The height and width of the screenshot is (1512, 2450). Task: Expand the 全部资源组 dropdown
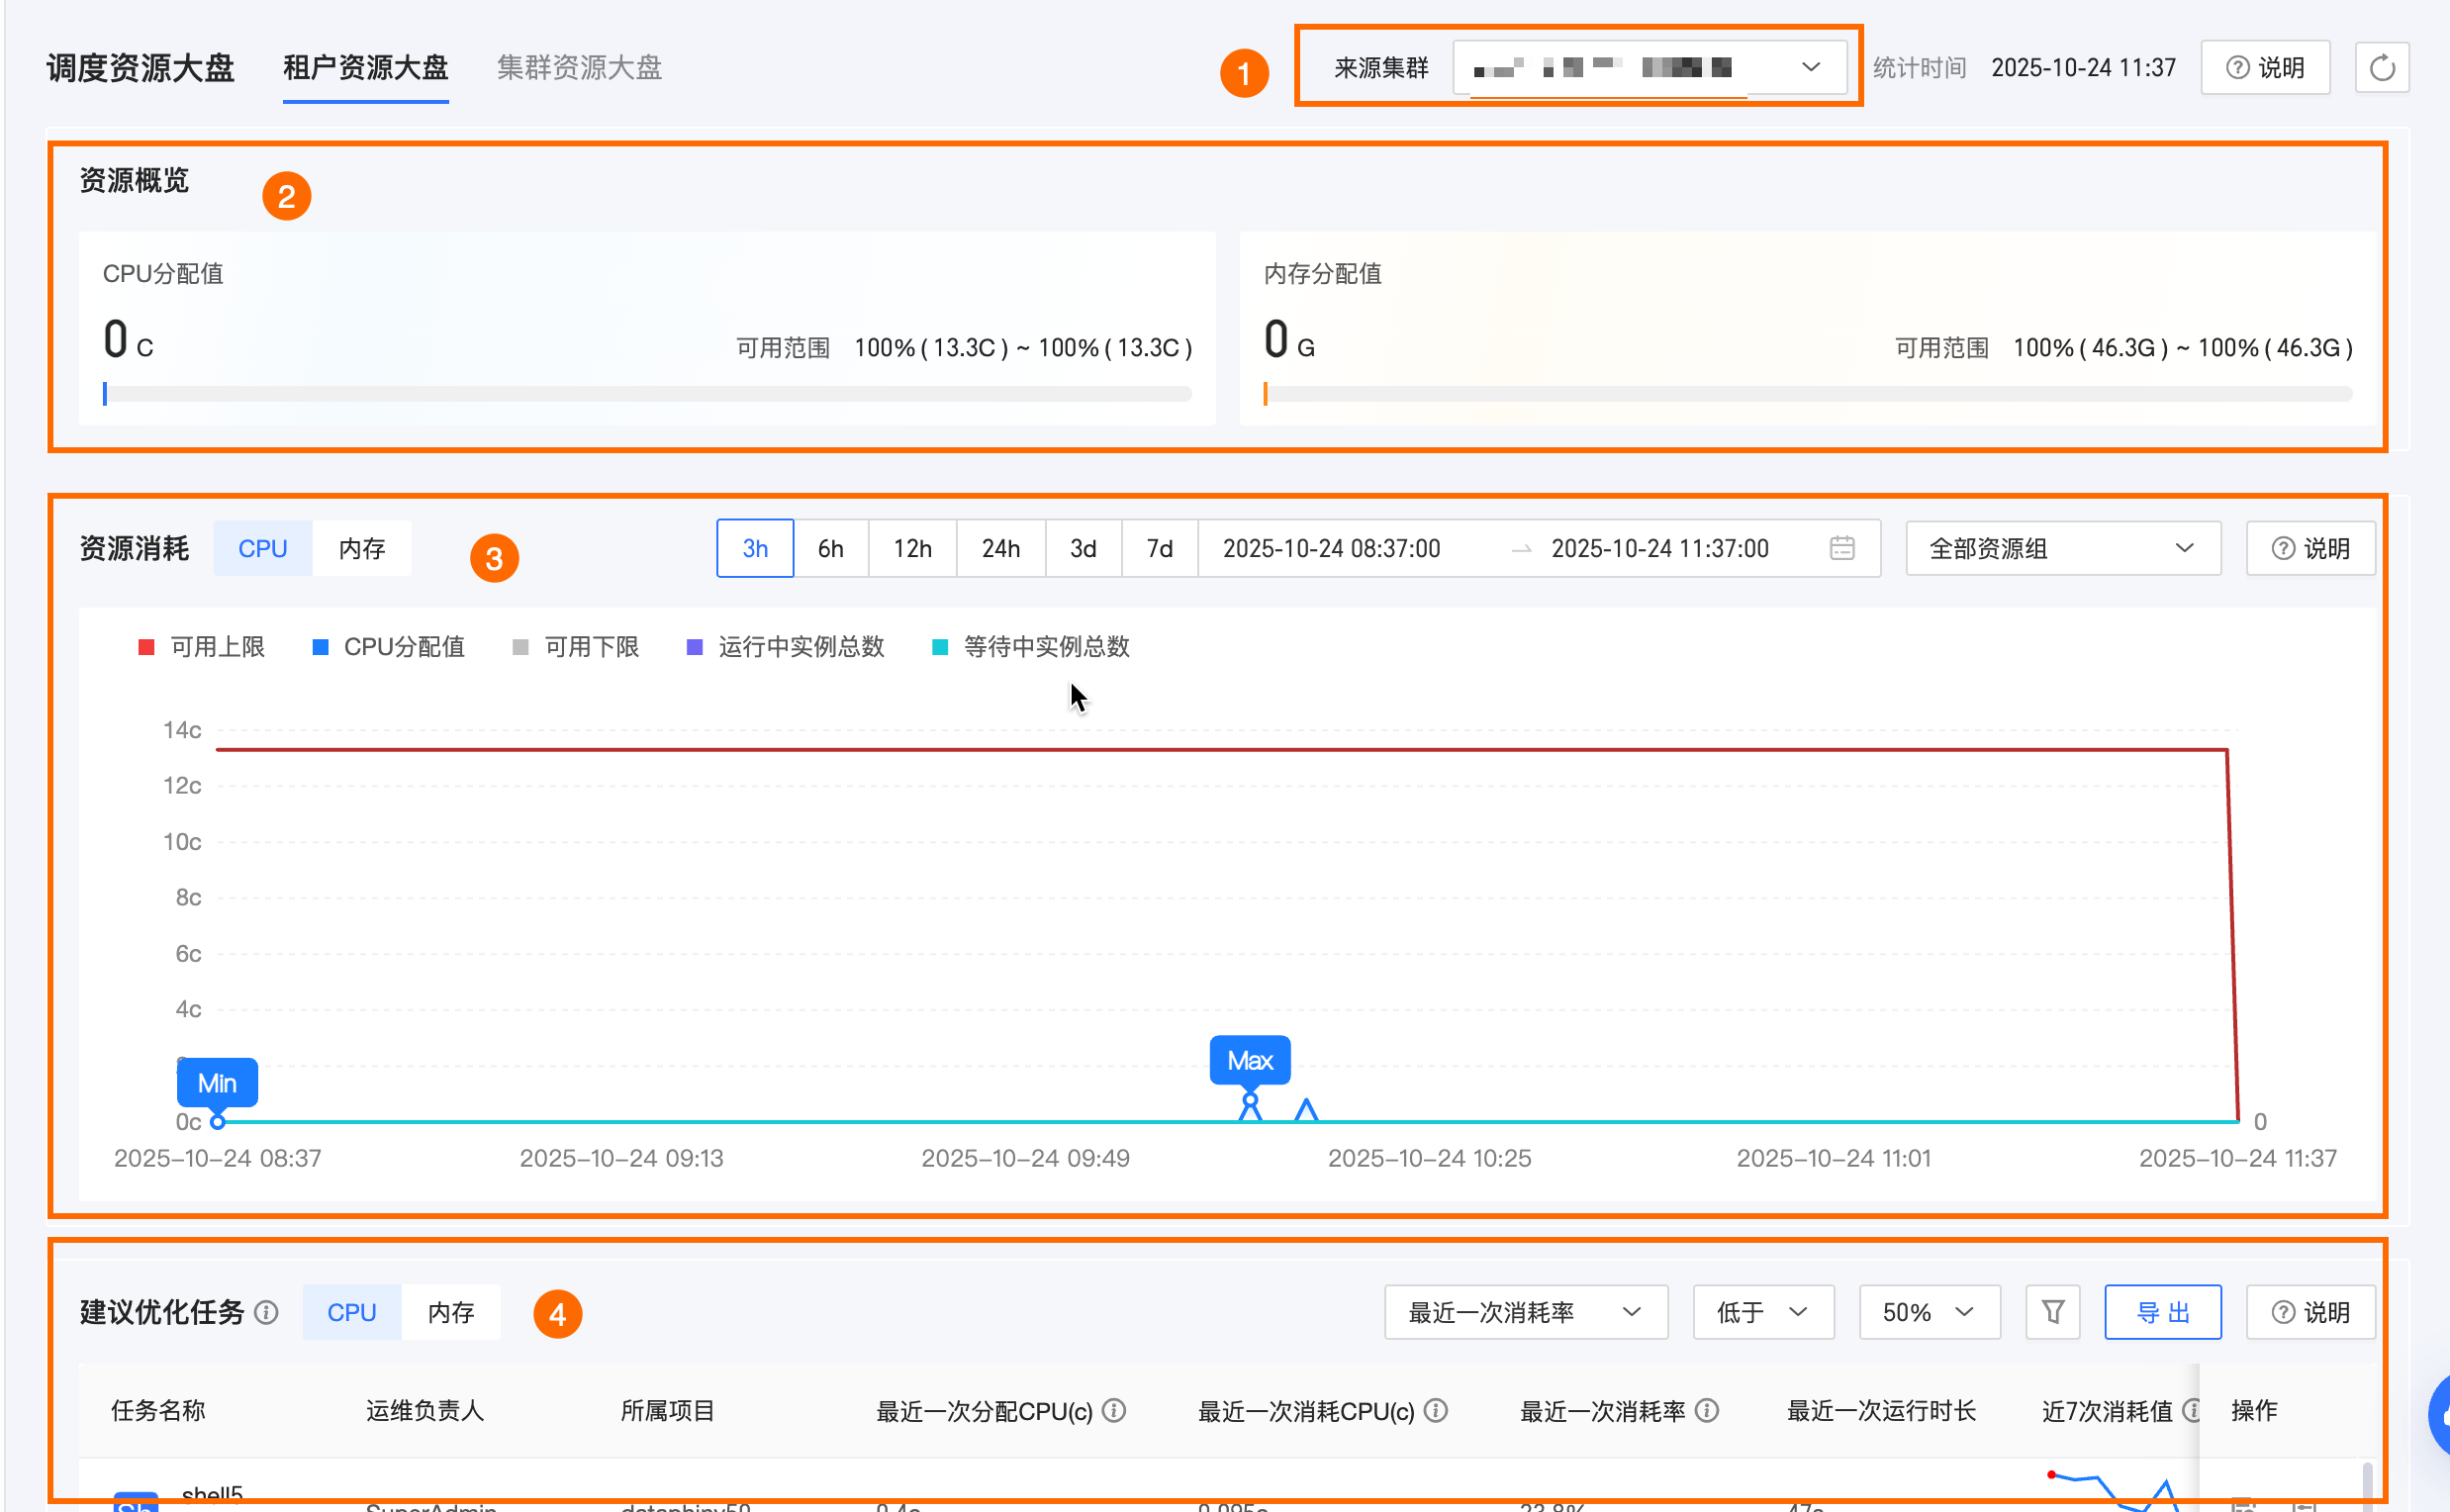click(x=2062, y=548)
